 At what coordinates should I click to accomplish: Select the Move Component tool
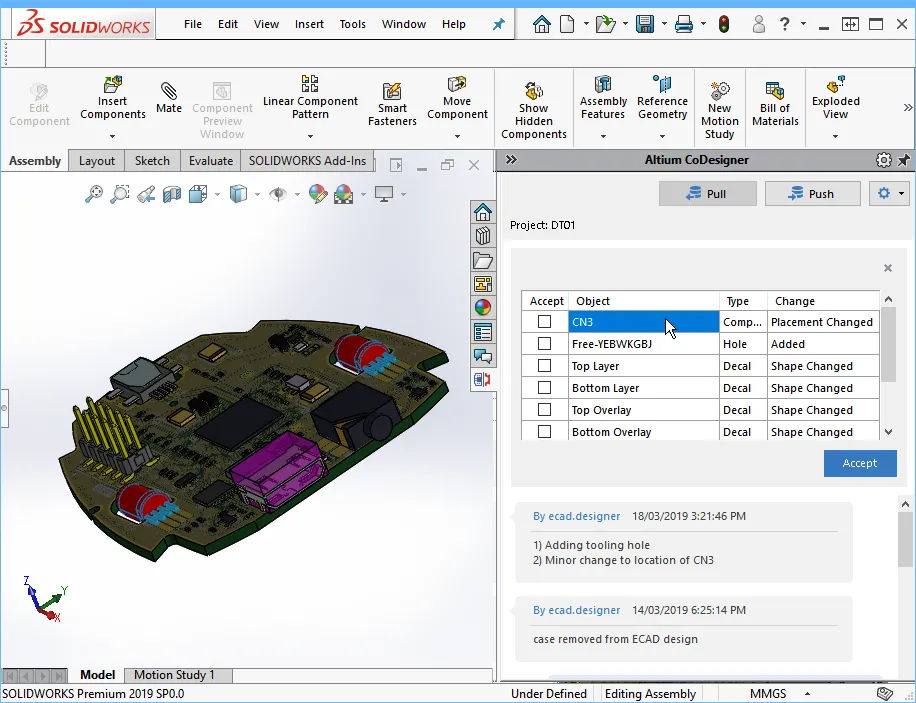point(457,98)
